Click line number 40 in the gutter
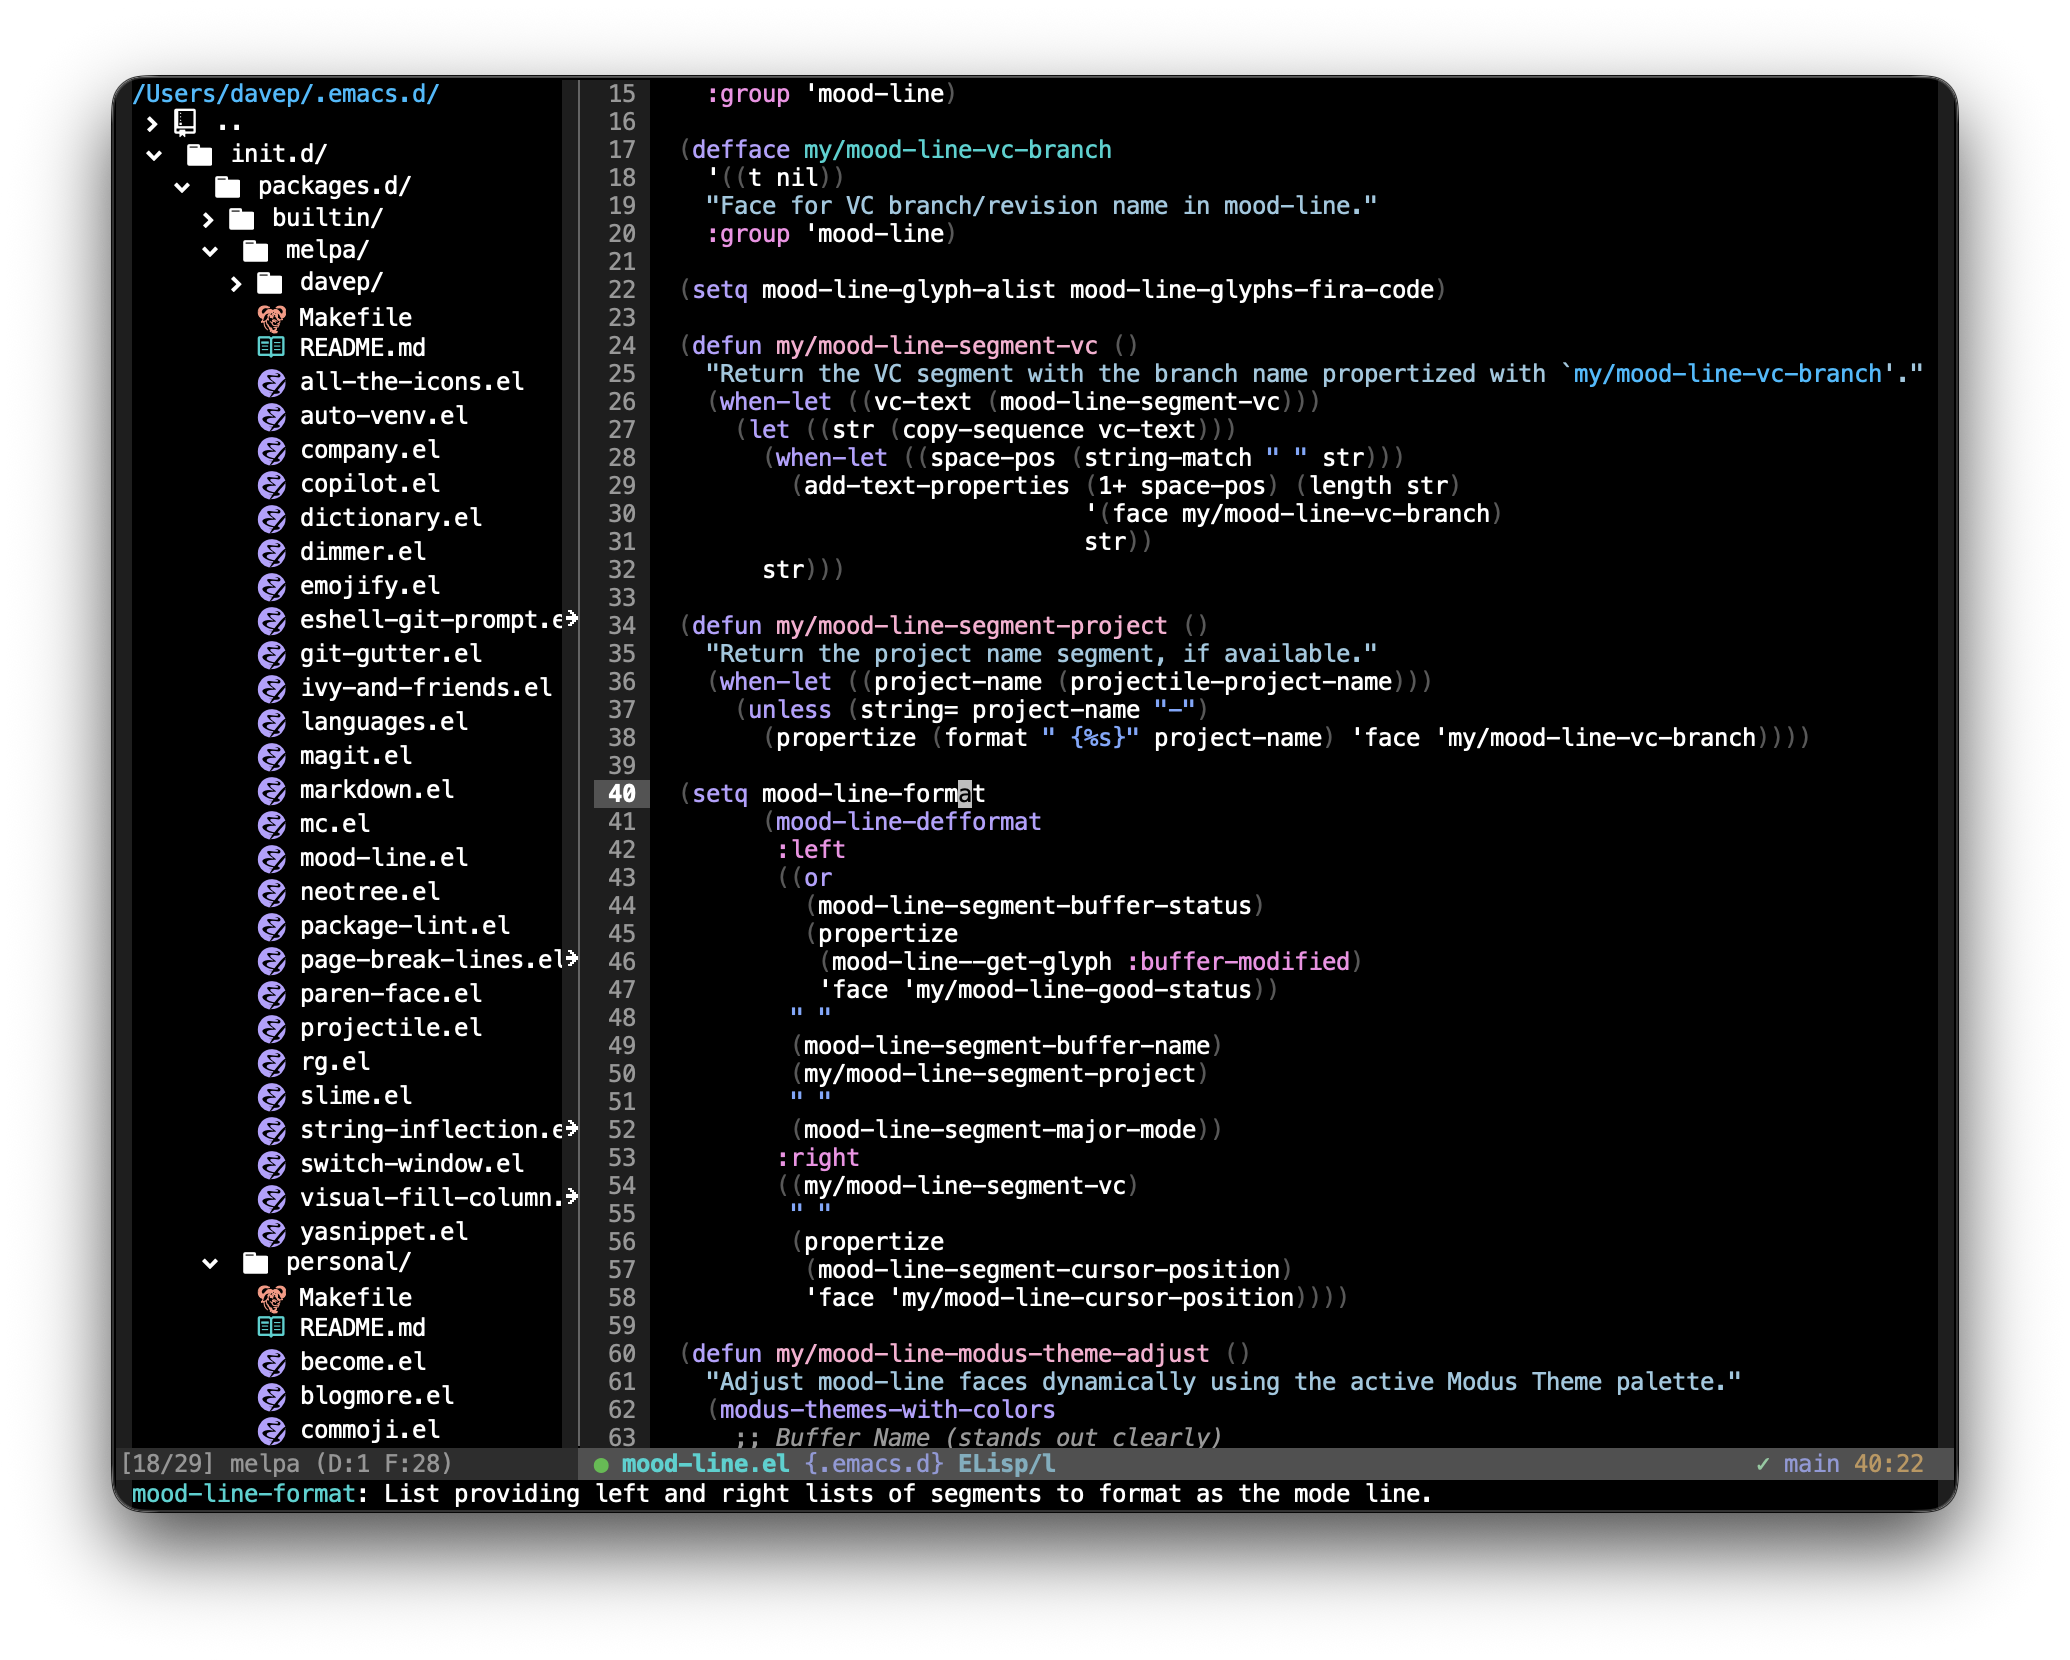The width and height of the screenshot is (2070, 1660). click(x=622, y=794)
